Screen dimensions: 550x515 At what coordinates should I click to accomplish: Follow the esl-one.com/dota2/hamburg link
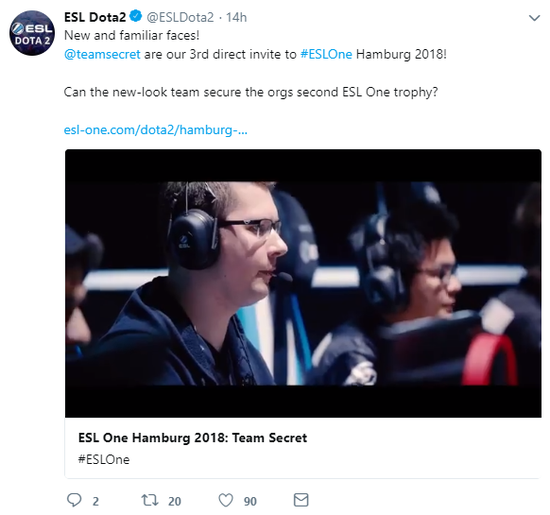point(155,130)
